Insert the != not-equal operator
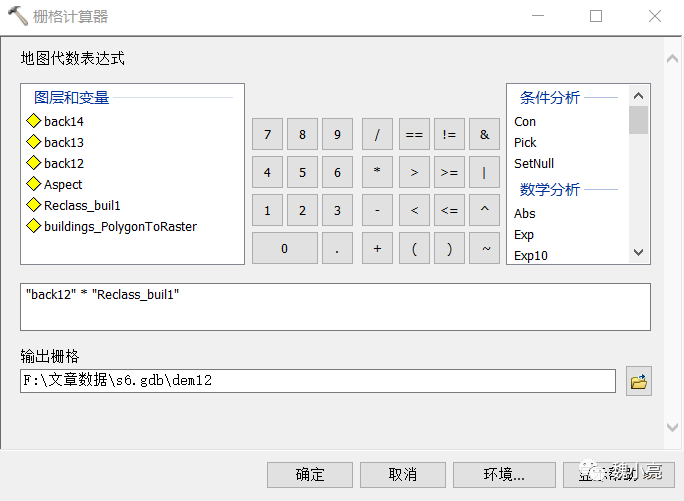The width and height of the screenshot is (684, 501). tap(449, 134)
